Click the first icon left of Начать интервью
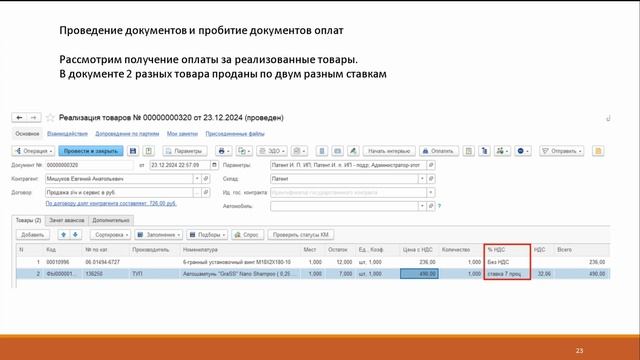 point(322,151)
